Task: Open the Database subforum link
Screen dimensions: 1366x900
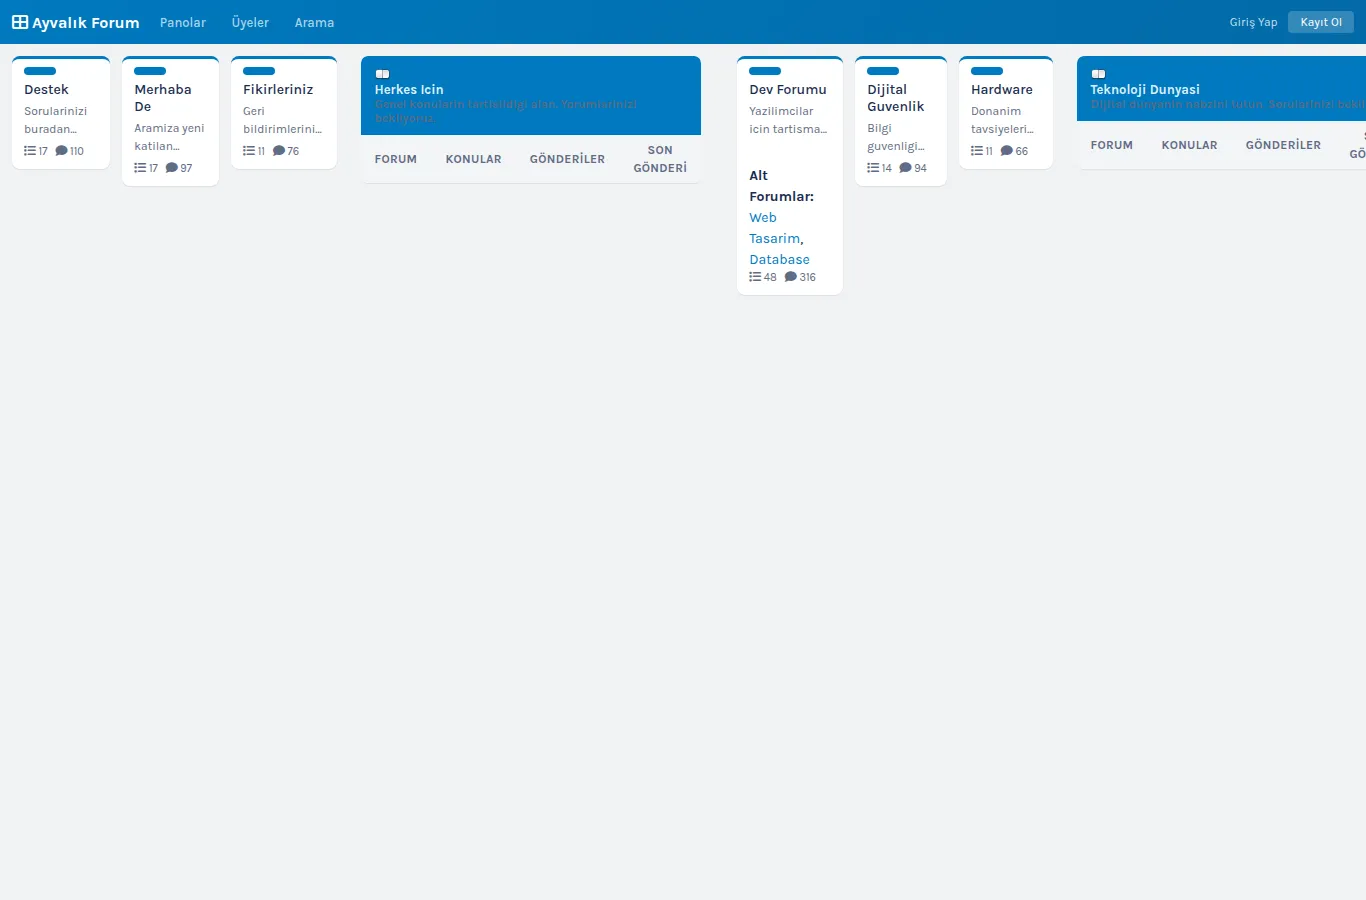Action: pos(780,259)
